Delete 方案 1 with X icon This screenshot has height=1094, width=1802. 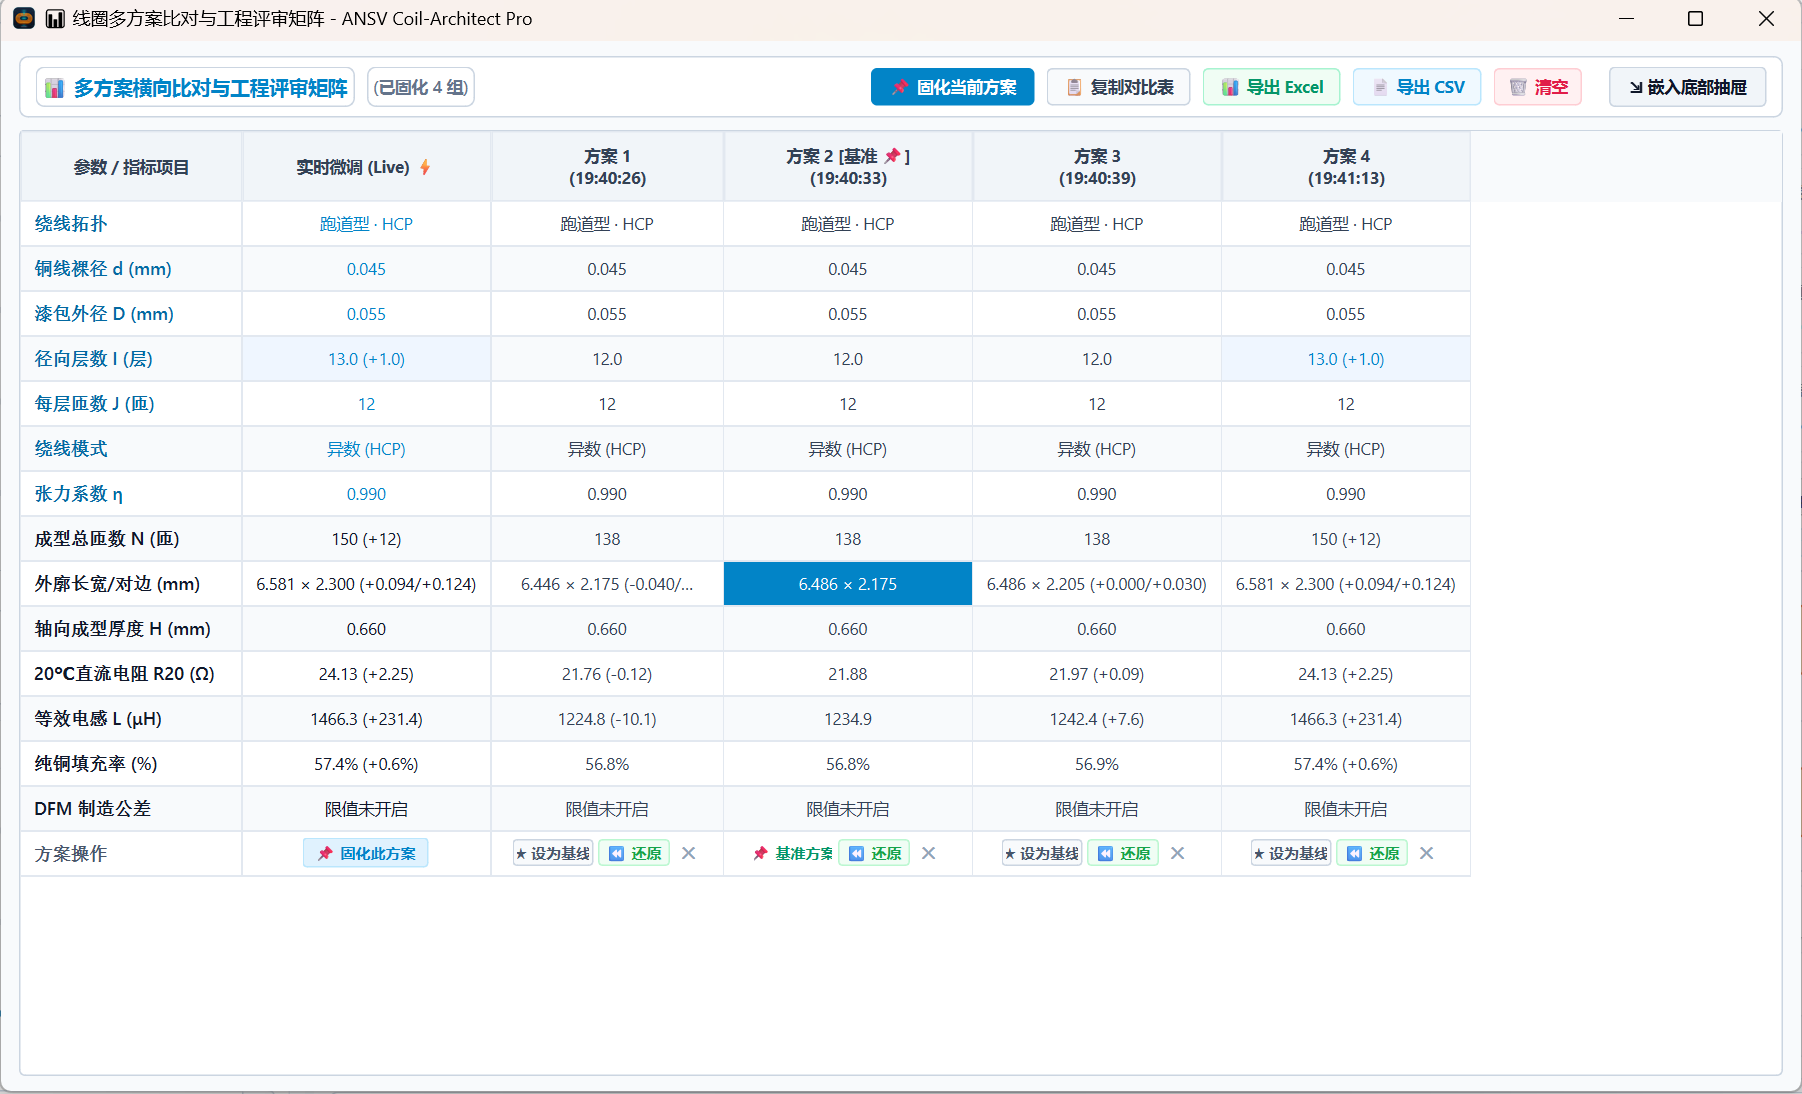[x=688, y=853]
